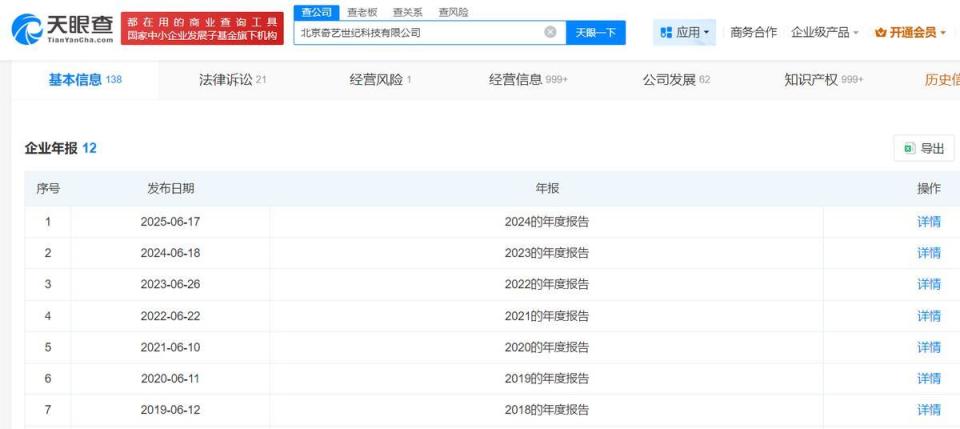The image size is (960, 429).
Task: Open 详情 for the 2024 annual report
Action: pyautogui.click(x=929, y=222)
